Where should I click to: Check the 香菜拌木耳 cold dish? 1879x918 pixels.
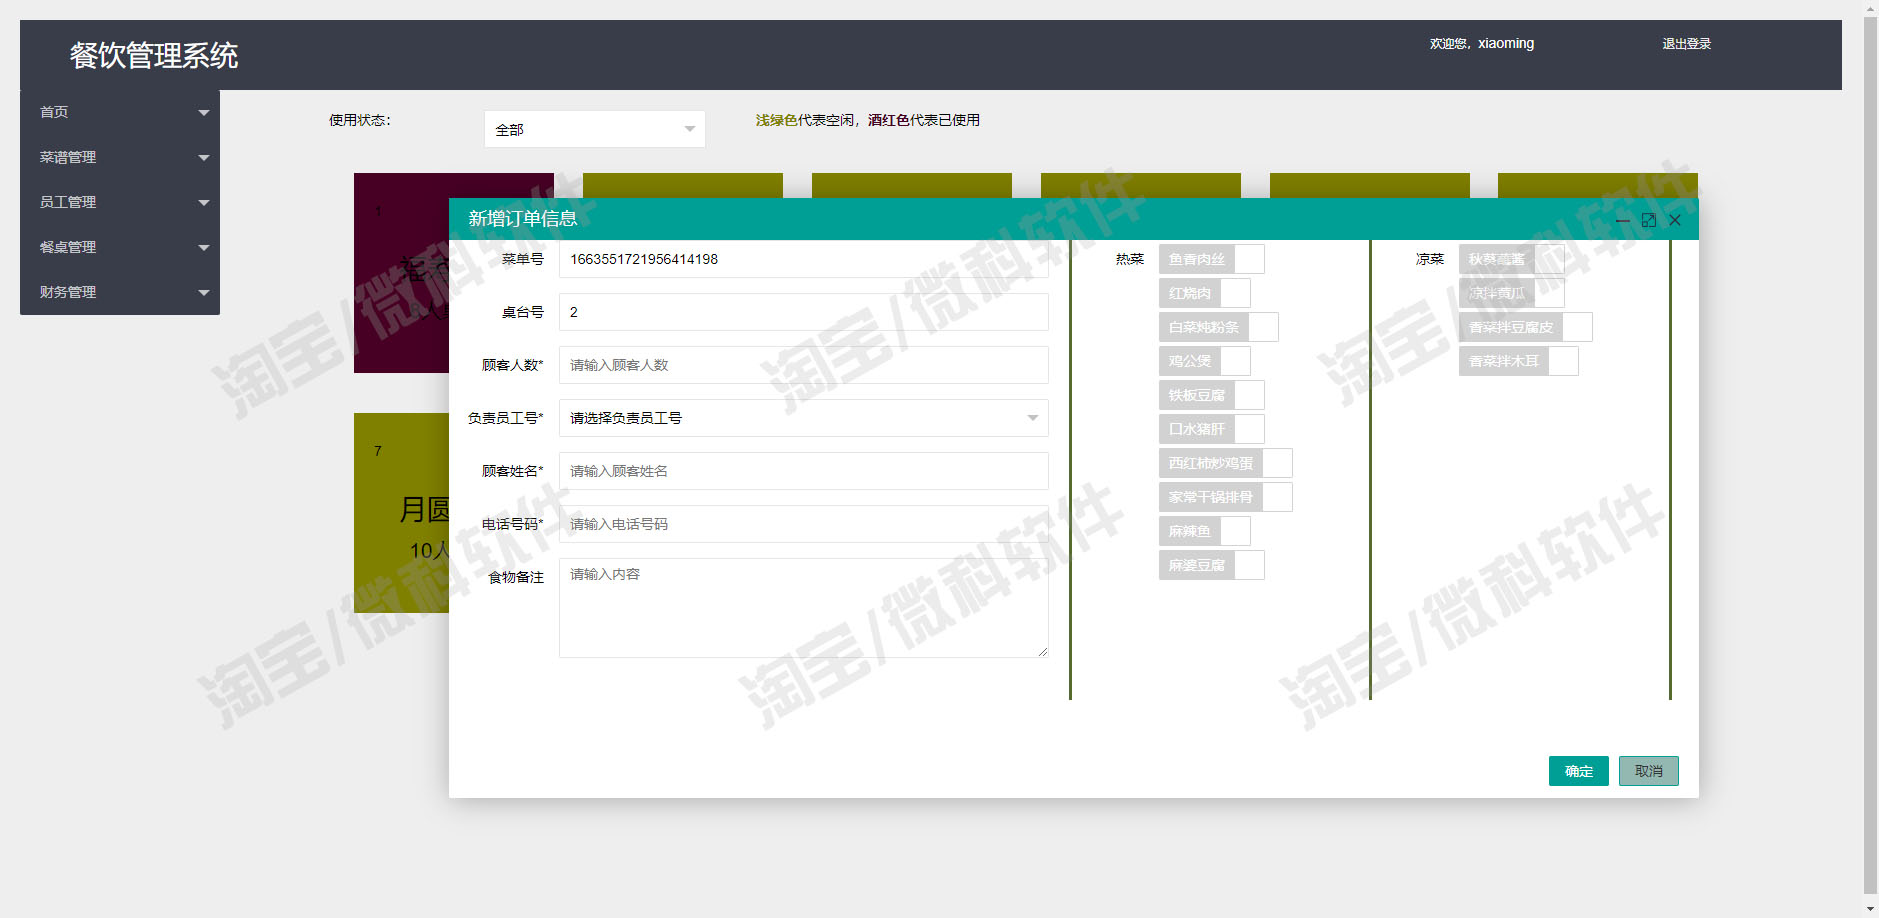pyautogui.click(x=1518, y=361)
